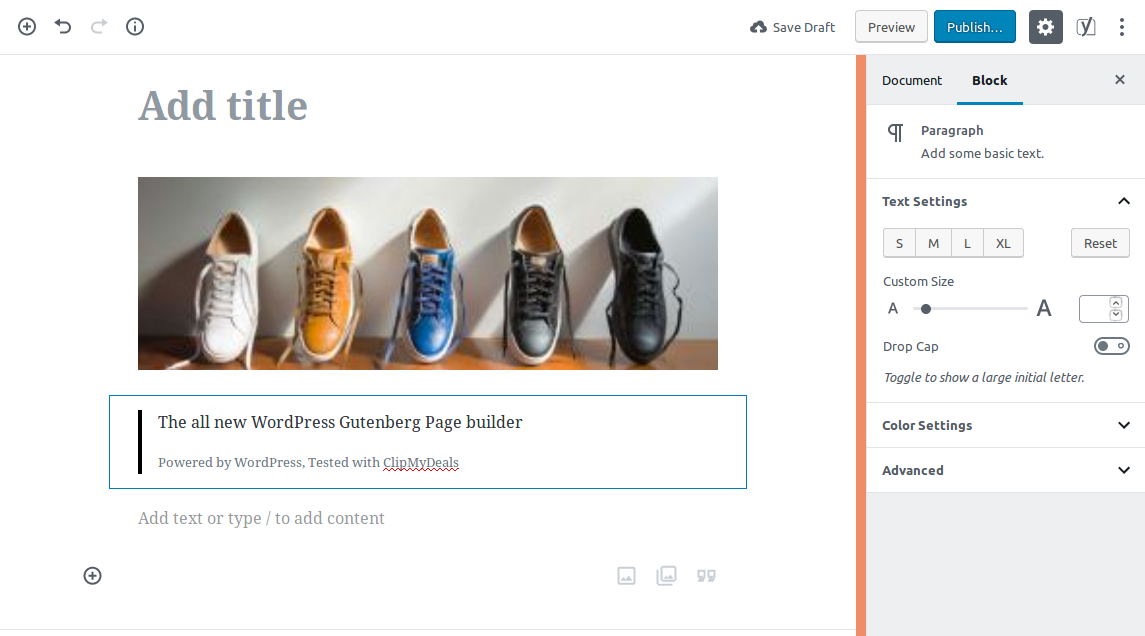Click the Custom Size slider handle
Screen dimensions: 1145x636
tap(926, 309)
